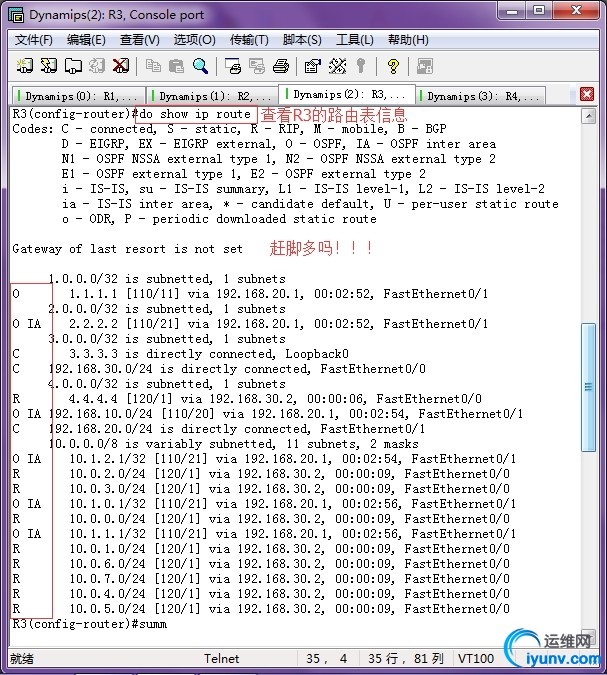Screen dimensions: 607x675
Task: Click the 10.0.2.0/24 RIP route line
Action: coord(260,474)
